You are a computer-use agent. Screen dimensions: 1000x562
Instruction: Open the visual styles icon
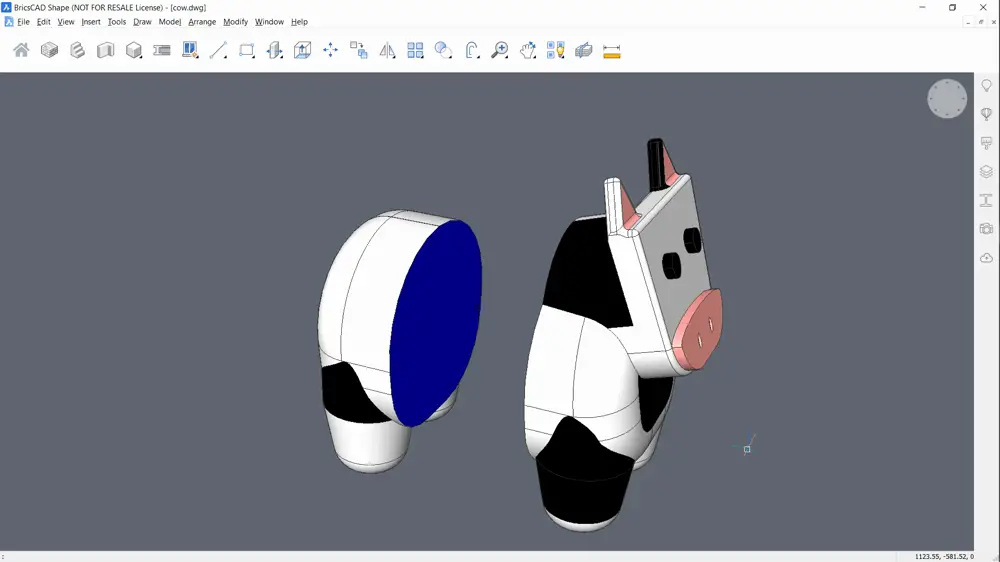tap(584, 50)
